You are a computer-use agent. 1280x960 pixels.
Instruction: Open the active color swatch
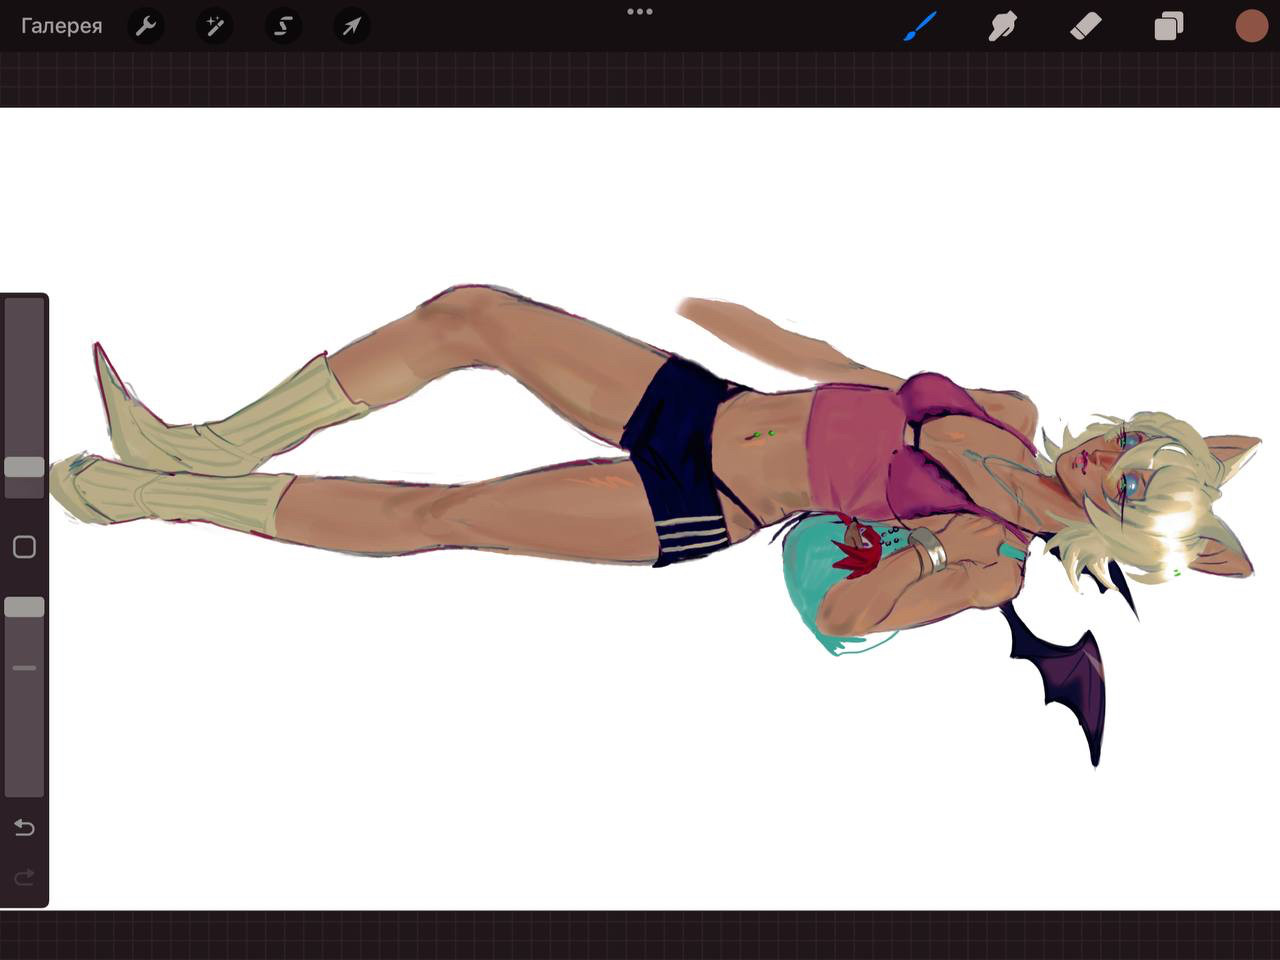tap(1251, 26)
